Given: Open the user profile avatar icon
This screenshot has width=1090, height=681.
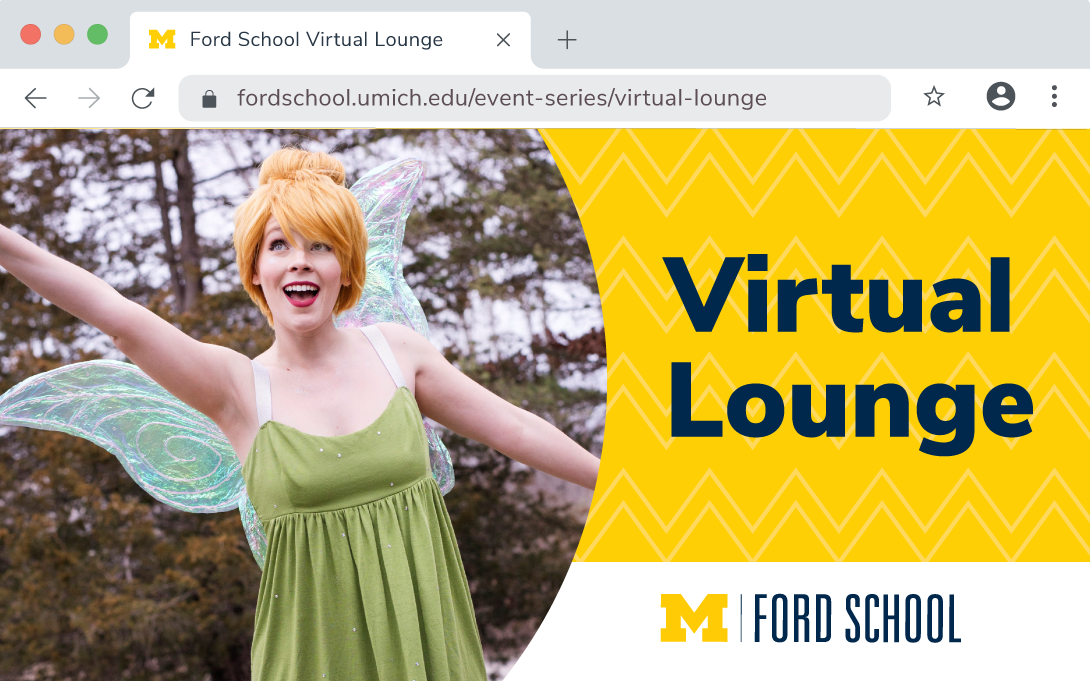Looking at the screenshot, I should tap(1000, 97).
